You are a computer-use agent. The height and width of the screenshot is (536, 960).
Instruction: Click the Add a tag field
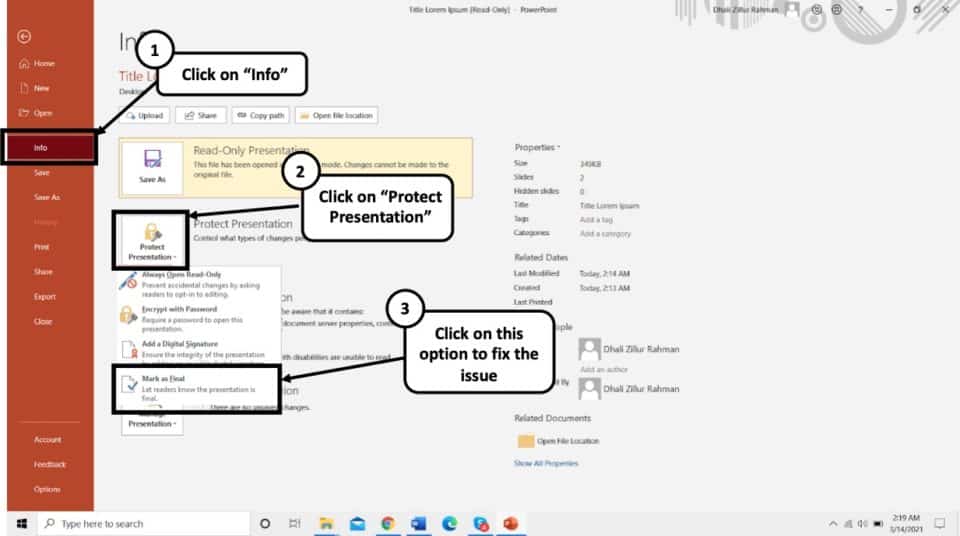[x=596, y=219]
